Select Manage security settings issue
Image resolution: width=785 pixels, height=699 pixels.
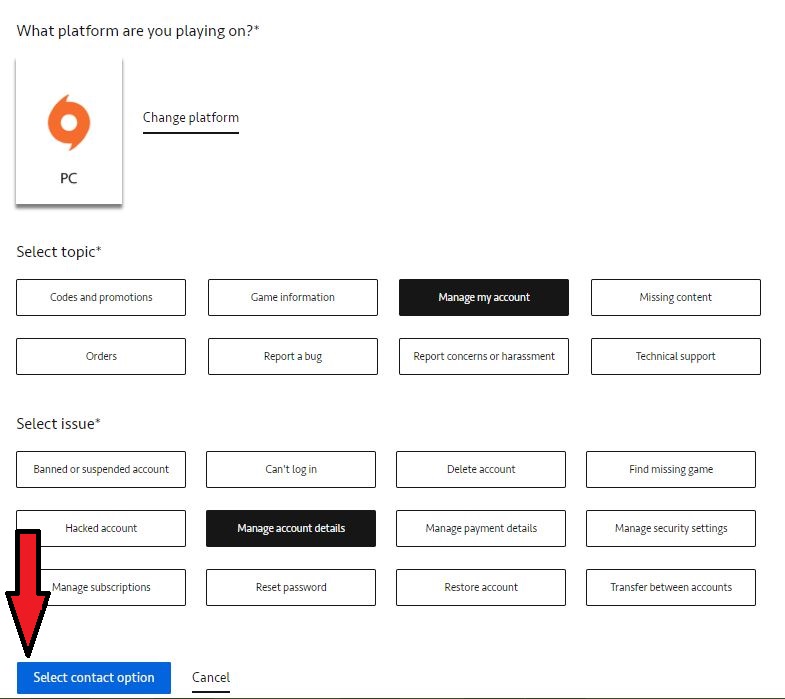[x=671, y=528]
